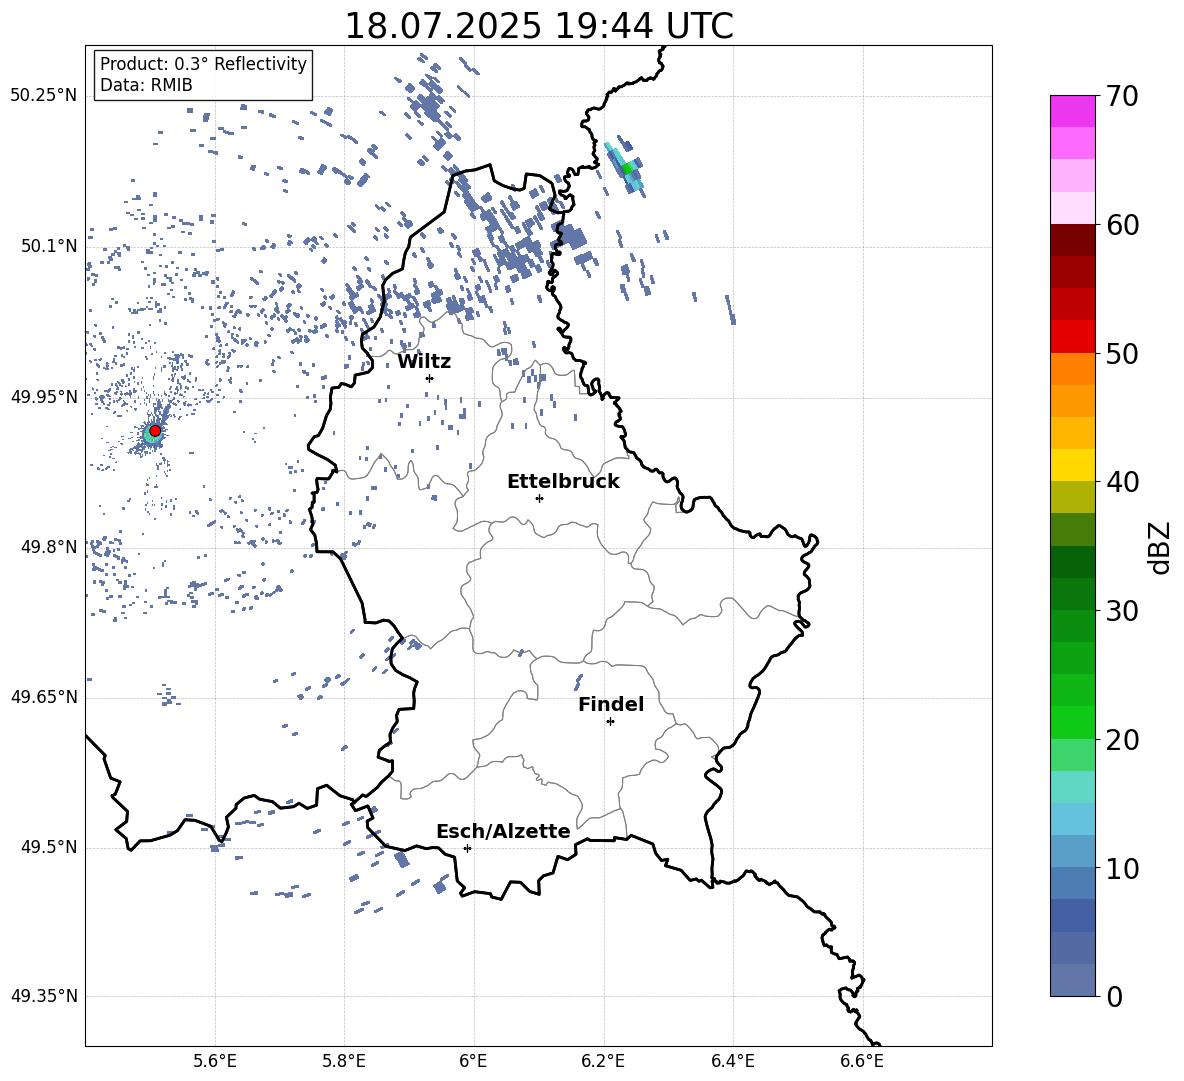This screenshot has width=1184, height=1081.
Task: Click the colorbar value 70
Action: (x=1122, y=96)
